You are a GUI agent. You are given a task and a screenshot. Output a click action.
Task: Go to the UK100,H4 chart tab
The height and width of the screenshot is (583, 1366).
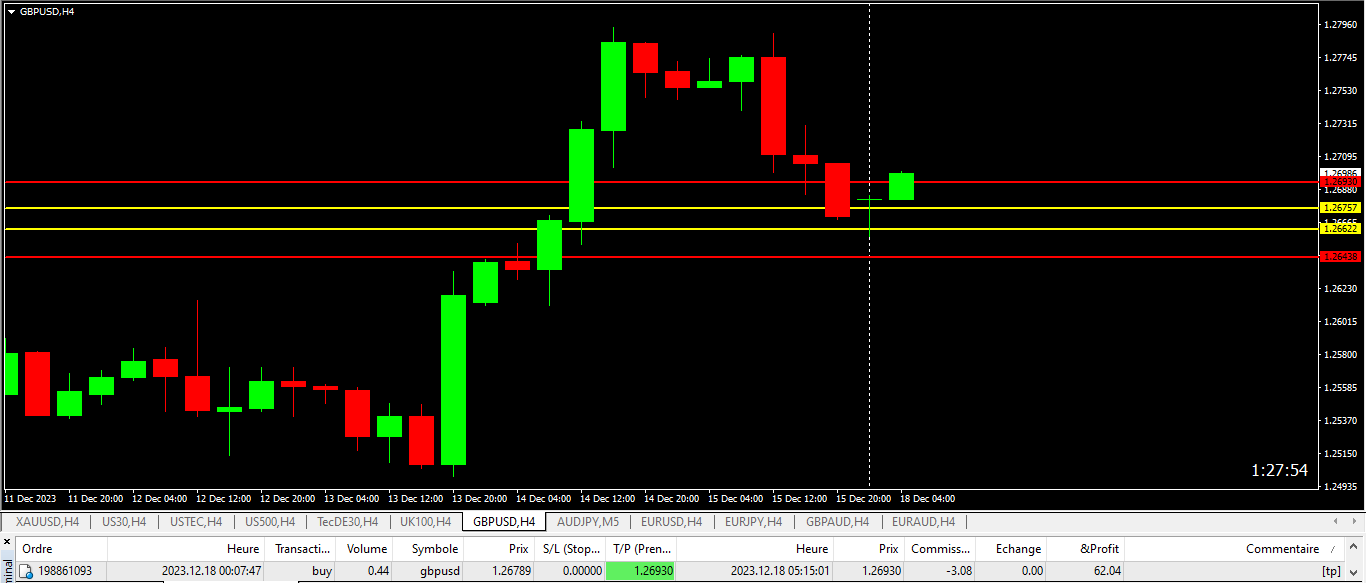pos(425,522)
